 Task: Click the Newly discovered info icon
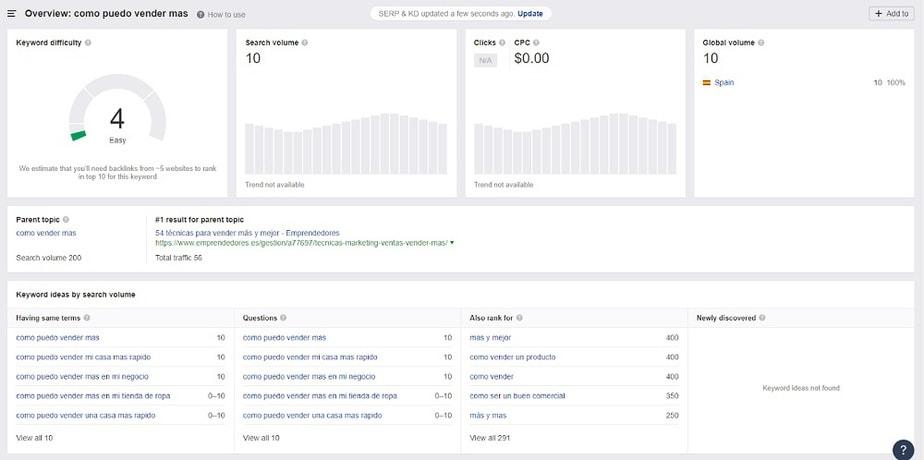(x=763, y=318)
